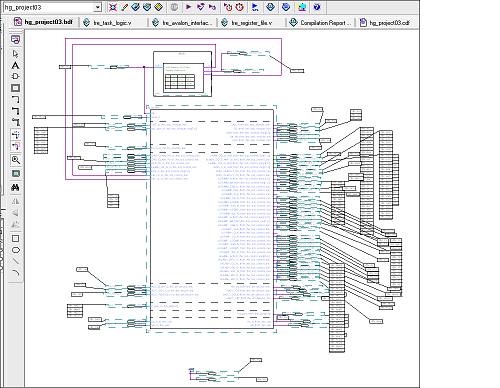Open the hg_project03 project dropdown

(52, 7)
